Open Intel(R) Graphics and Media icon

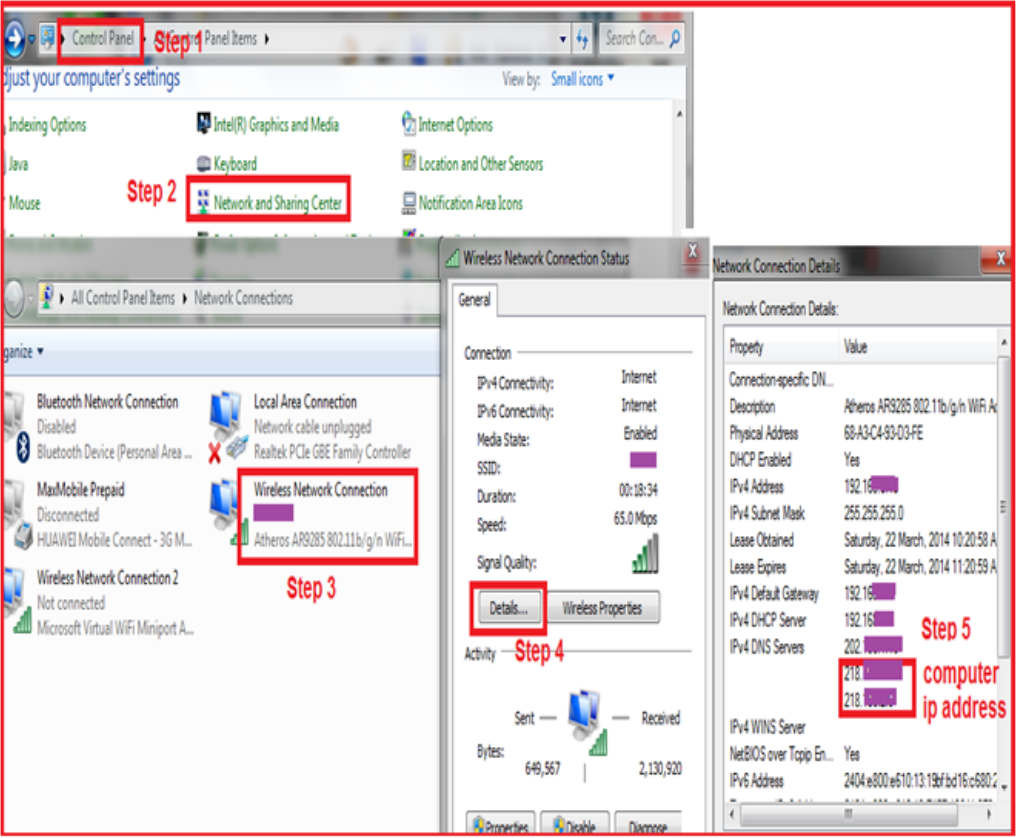[204, 125]
